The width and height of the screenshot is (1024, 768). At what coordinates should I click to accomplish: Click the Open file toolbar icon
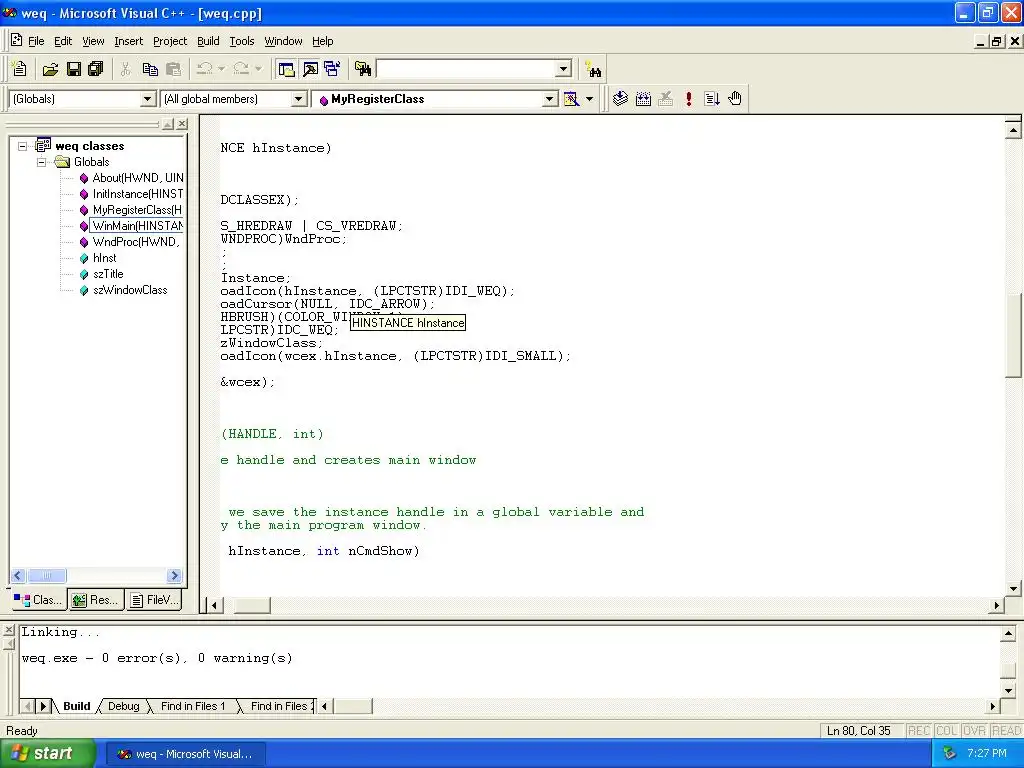pos(50,69)
